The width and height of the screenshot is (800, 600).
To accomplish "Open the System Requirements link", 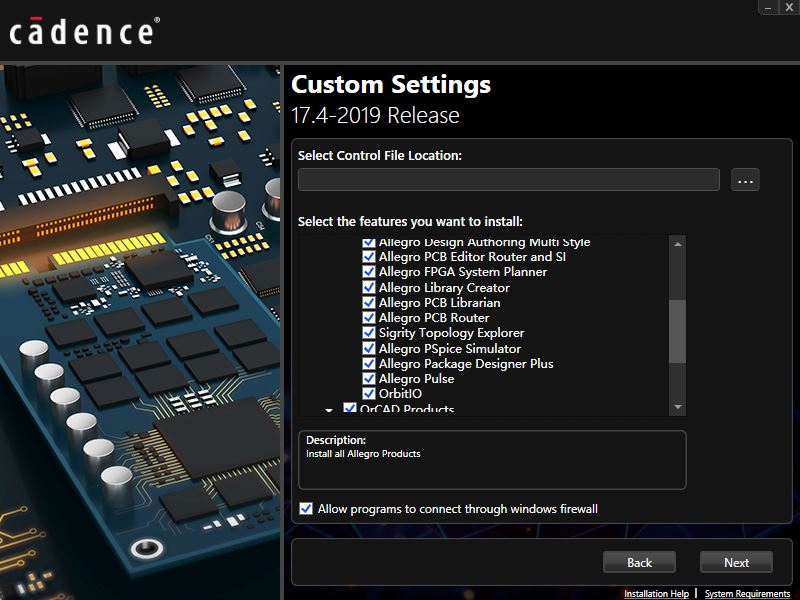I will [747, 594].
